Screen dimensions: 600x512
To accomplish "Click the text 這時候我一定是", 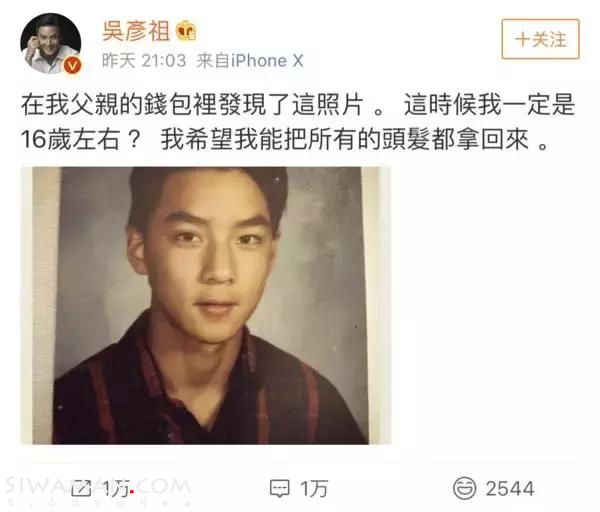I will [489, 104].
